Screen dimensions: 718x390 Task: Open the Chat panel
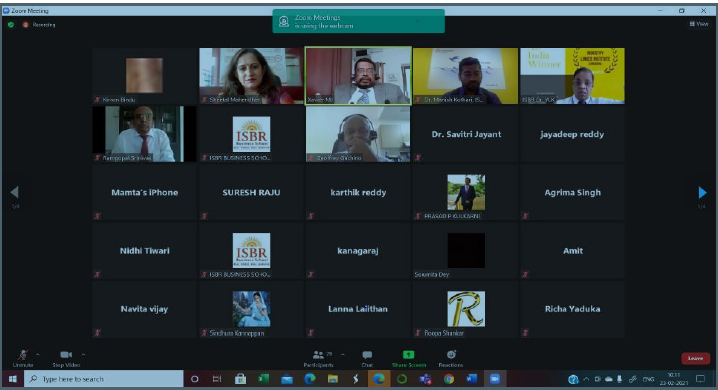coord(367,358)
